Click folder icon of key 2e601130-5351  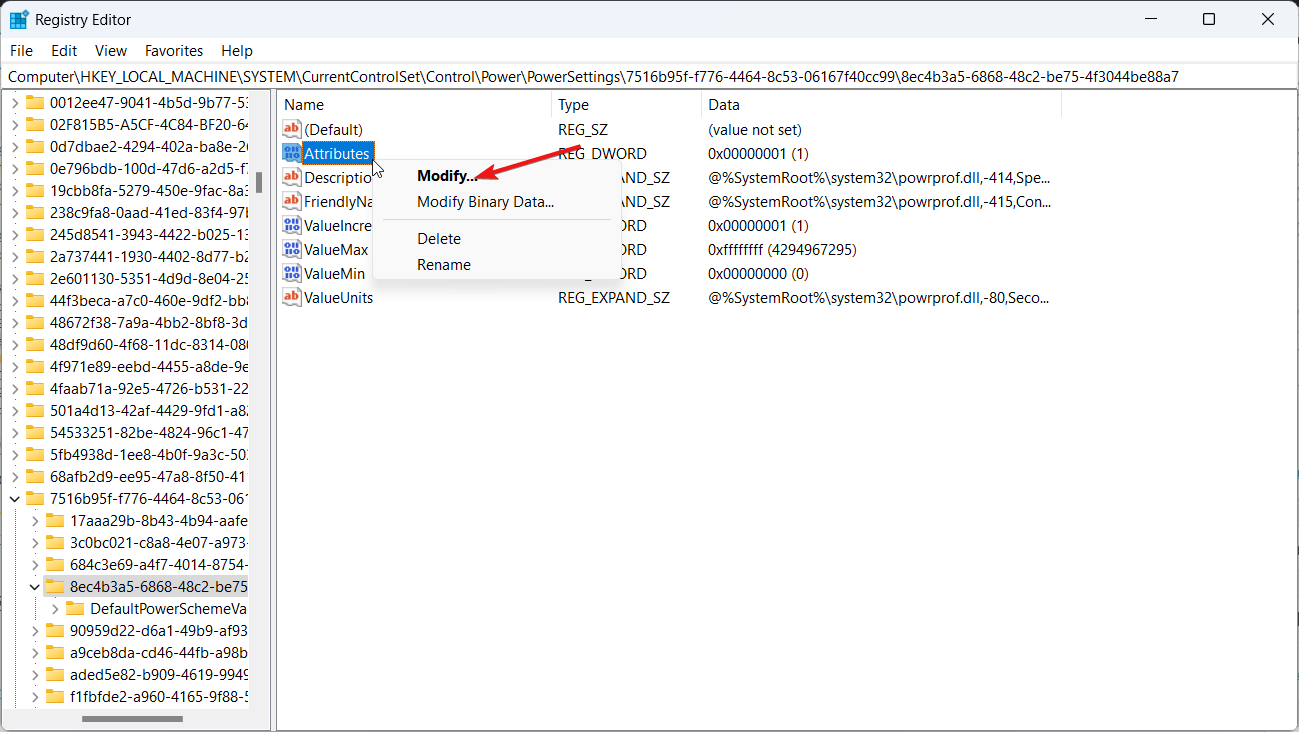[x=35, y=278]
